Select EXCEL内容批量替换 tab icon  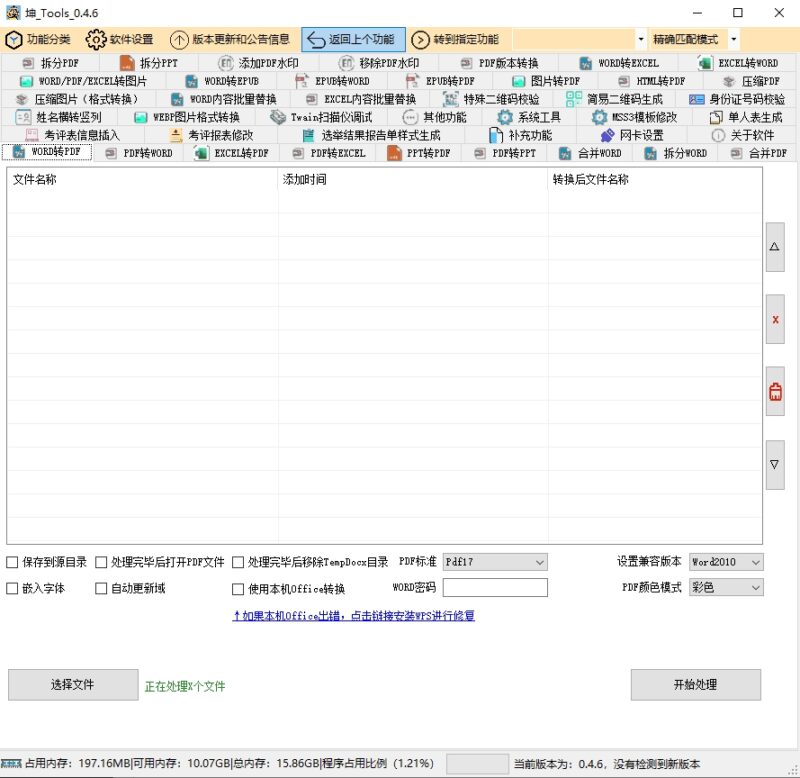point(311,99)
